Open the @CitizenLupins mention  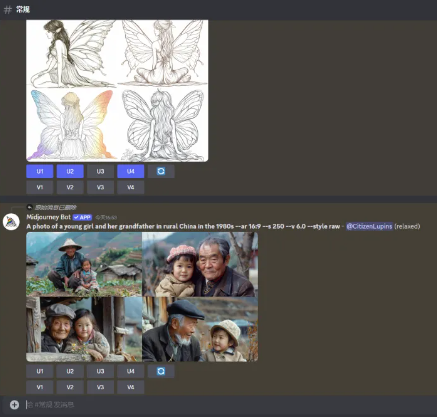point(369,226)
